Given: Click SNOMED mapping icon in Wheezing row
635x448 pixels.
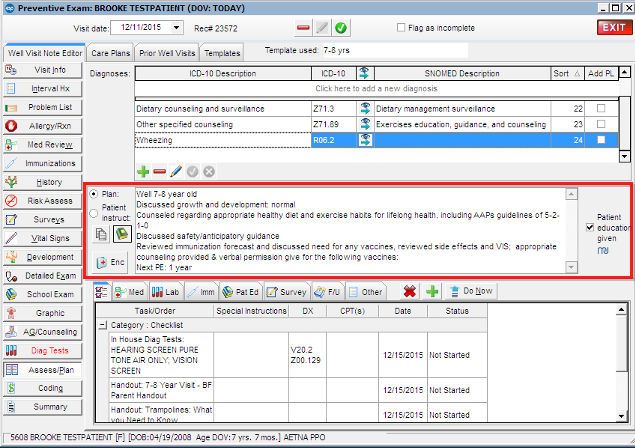Looking at the screenshot, I should pyautogui.click(x=365, y=140).
